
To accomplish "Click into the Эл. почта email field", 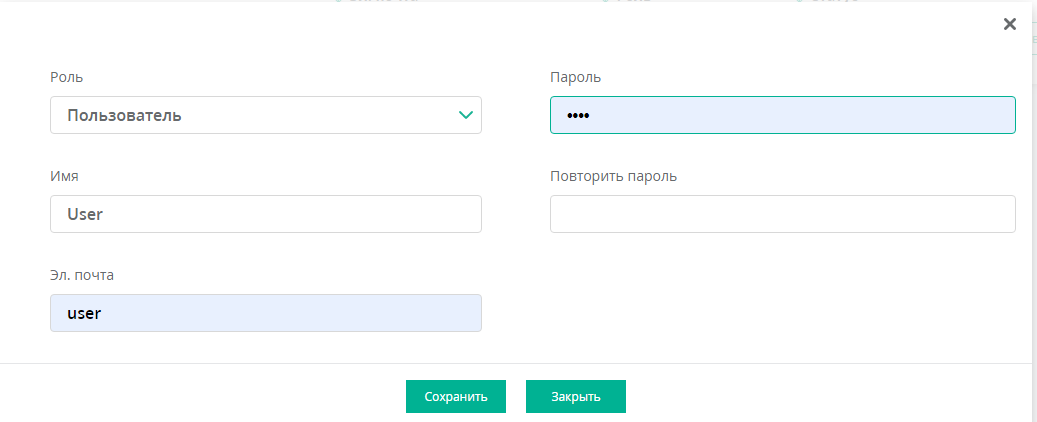I will pos(266,313).
